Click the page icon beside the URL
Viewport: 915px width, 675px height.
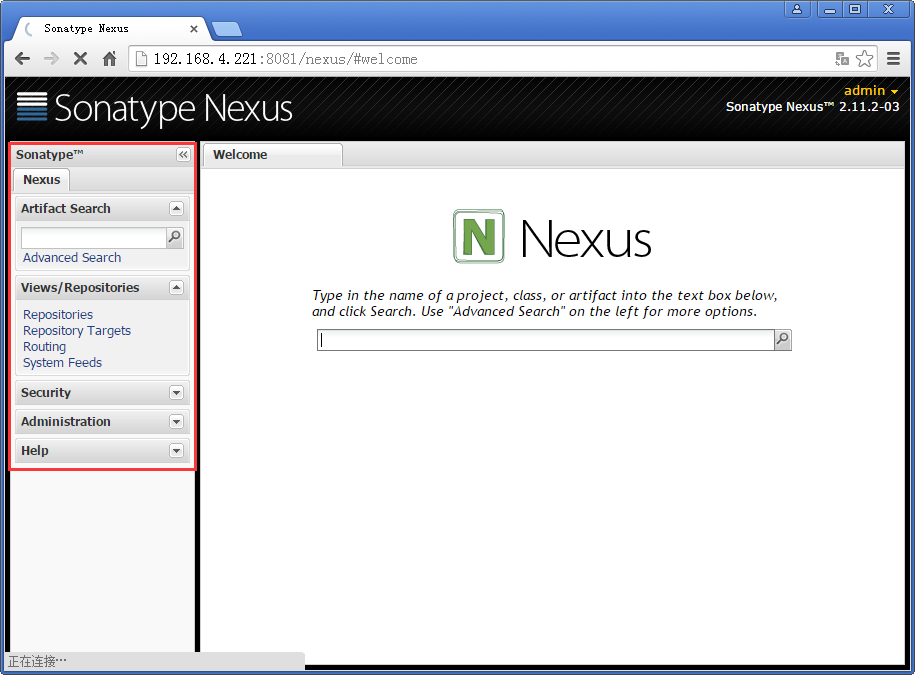click(x=141, y=59)
